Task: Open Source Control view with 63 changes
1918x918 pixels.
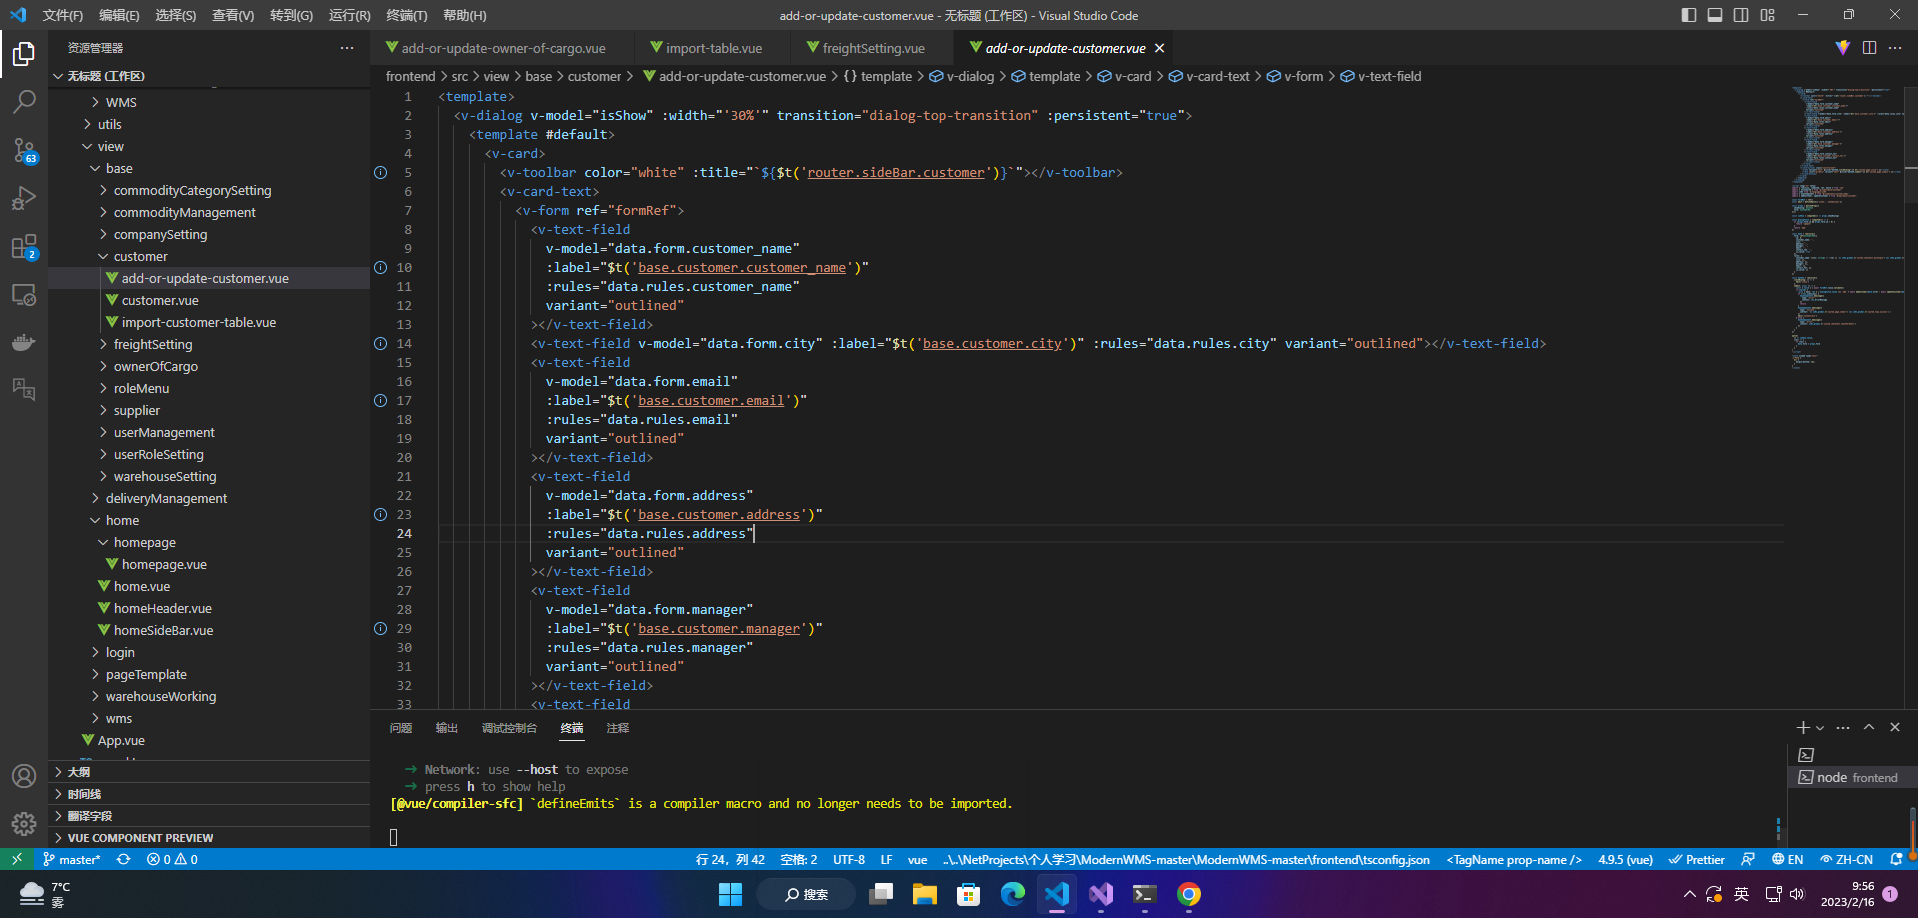Action: 24,151
